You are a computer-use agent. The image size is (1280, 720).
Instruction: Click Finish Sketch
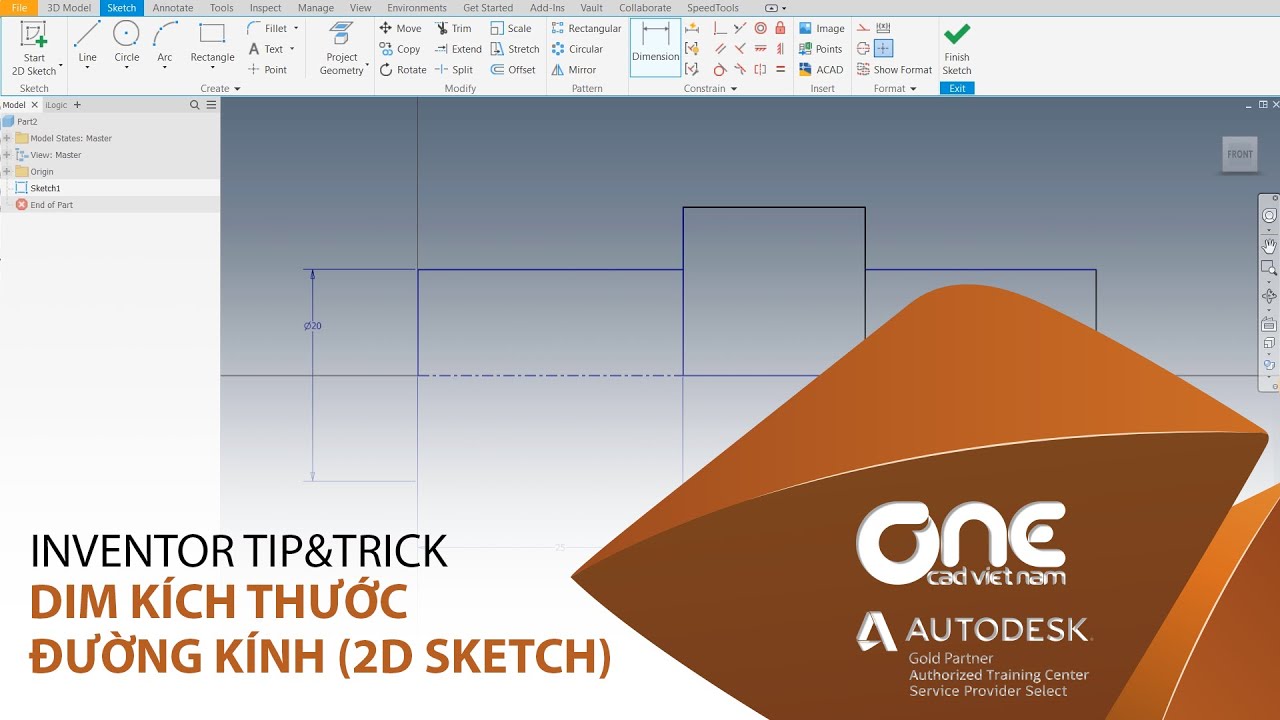pyautogui.click(x=957, y=49)
